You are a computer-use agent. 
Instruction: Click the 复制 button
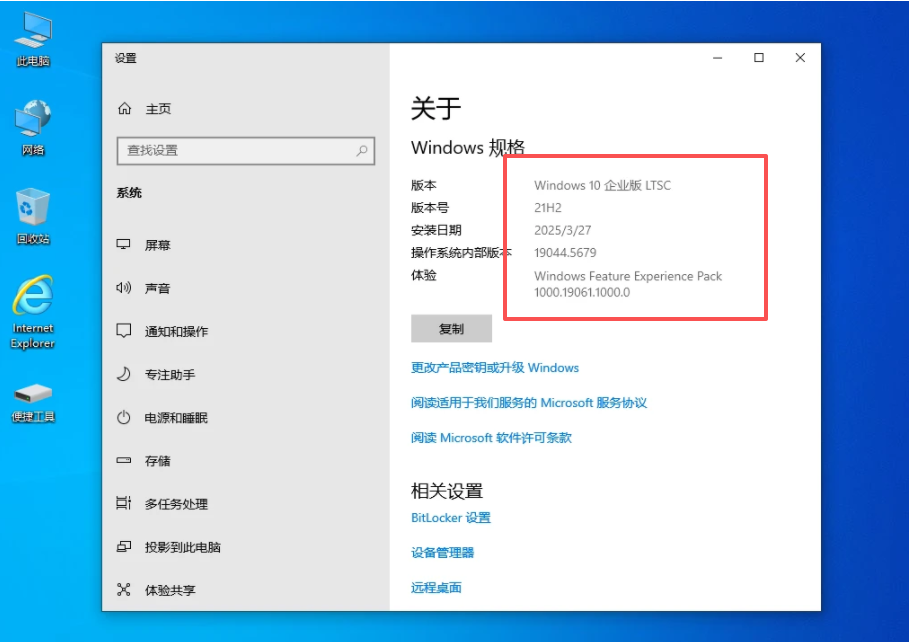pyautogui.click(x=451, y=329)
